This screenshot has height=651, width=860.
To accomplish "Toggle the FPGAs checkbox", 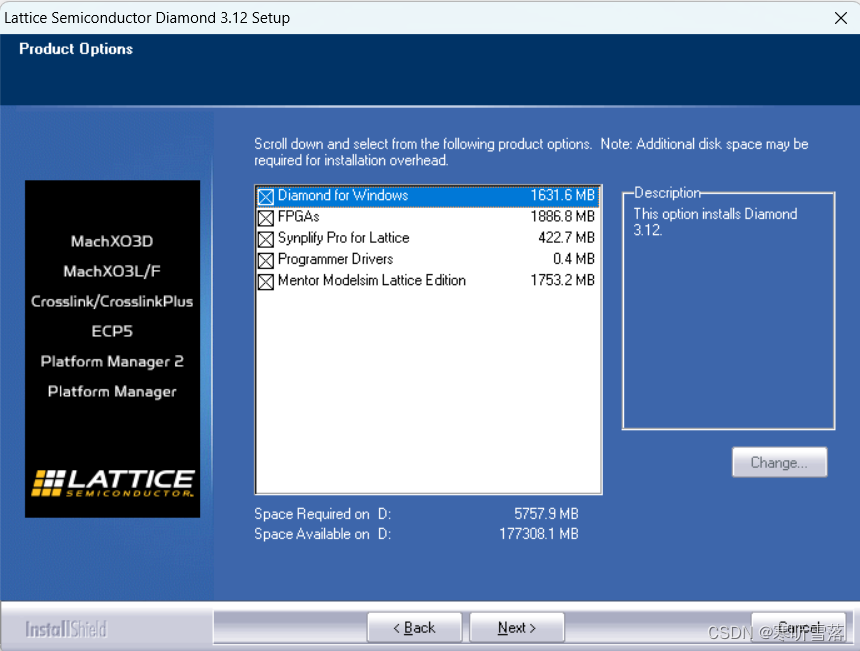I will [x=265, y=218].
